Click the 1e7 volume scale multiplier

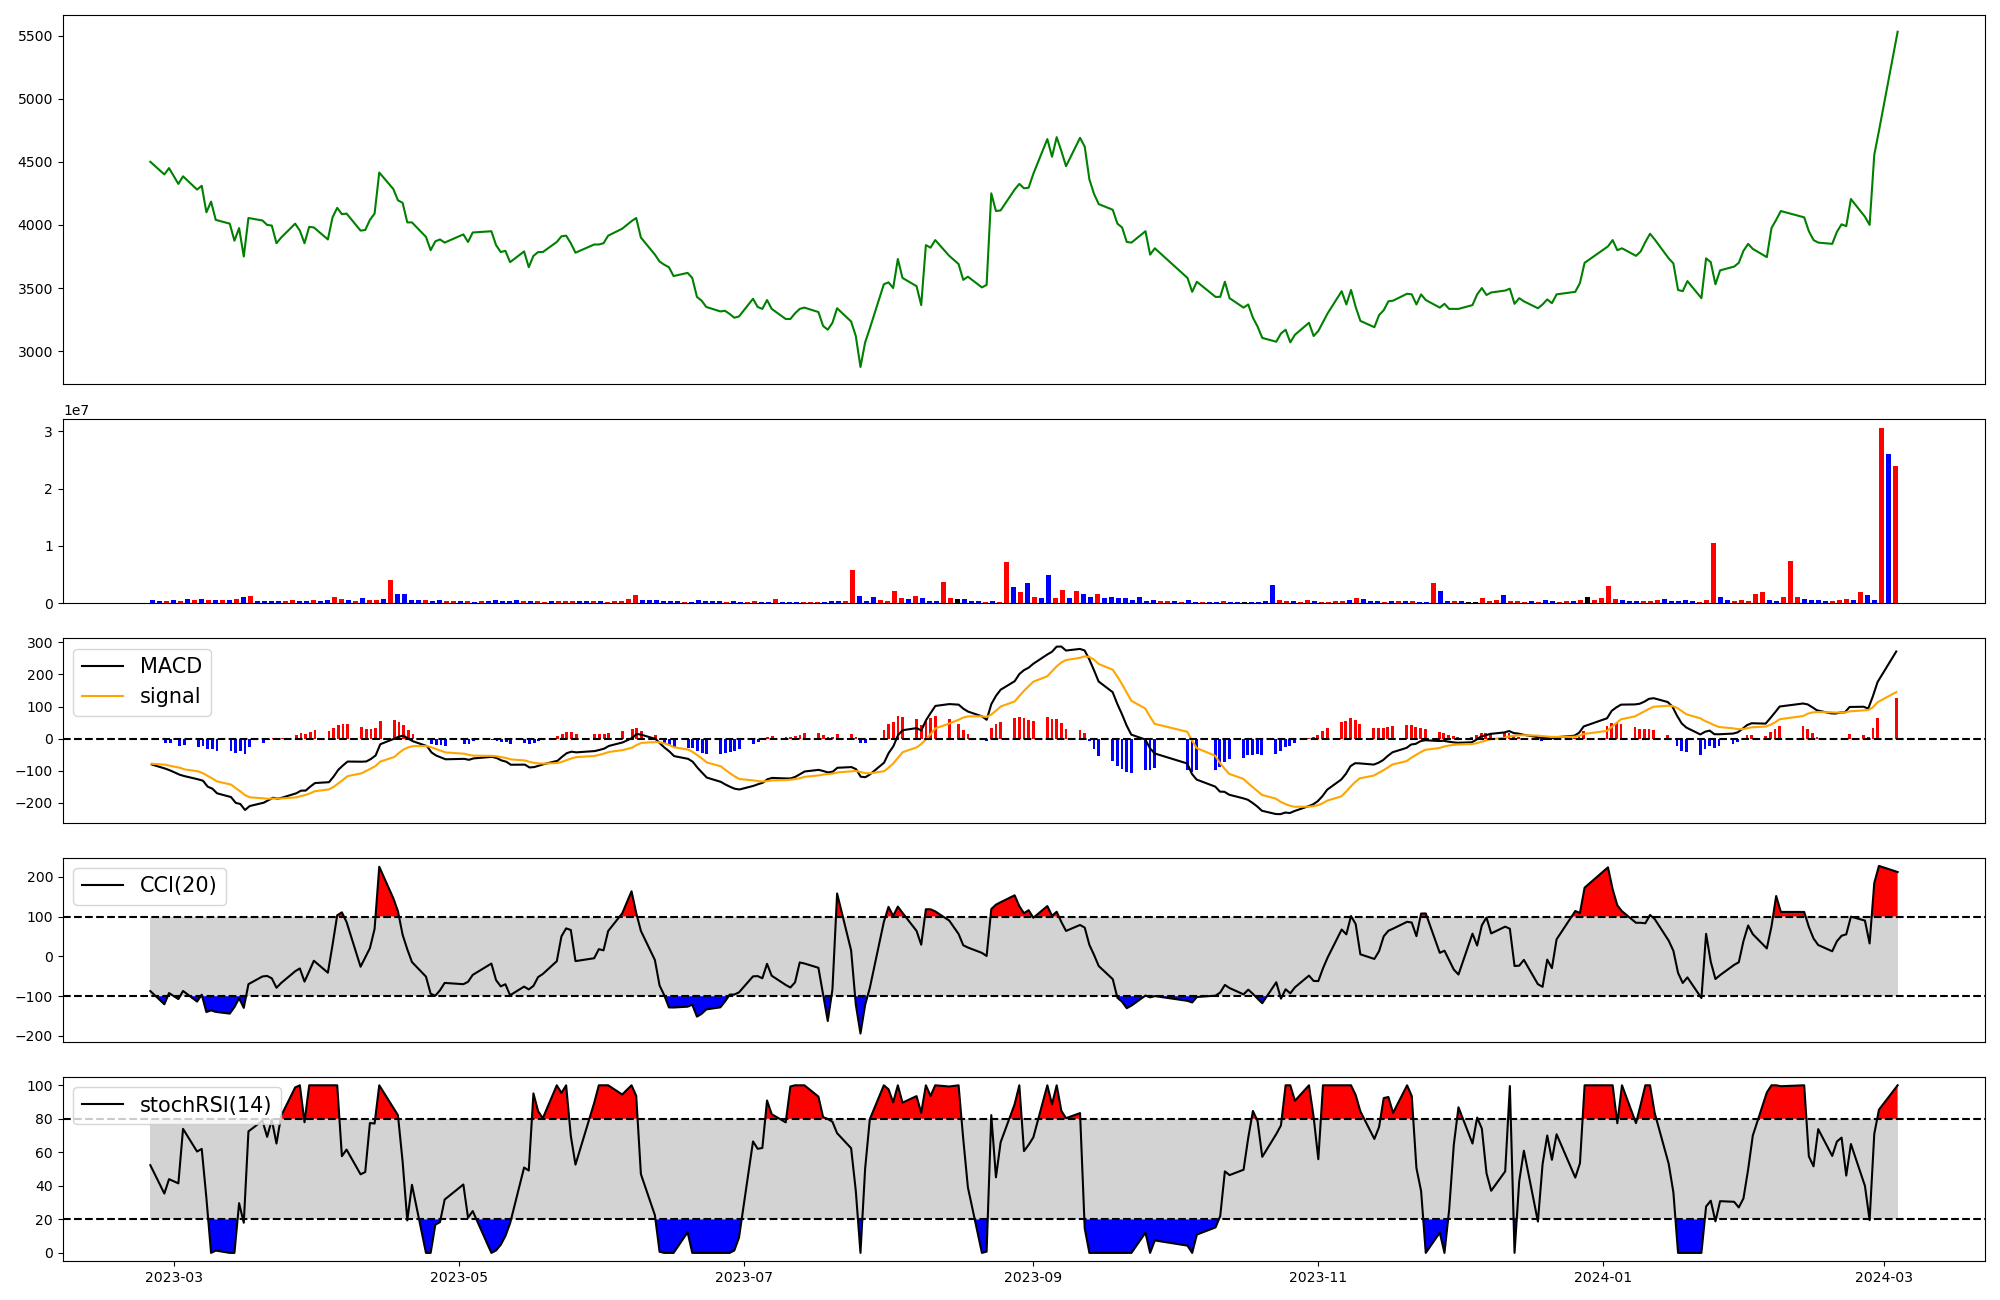click(77, 411)
